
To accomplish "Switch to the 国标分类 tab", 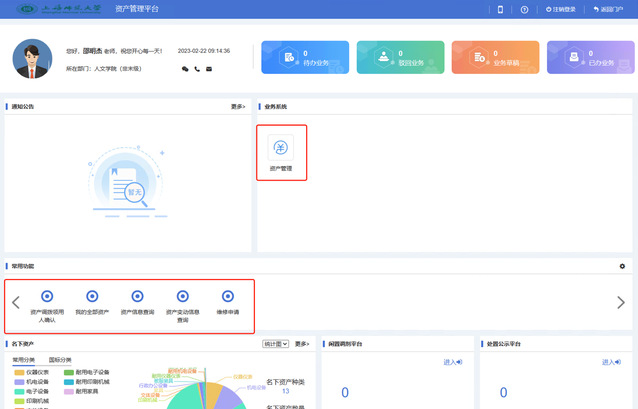I will coord(60,360).
